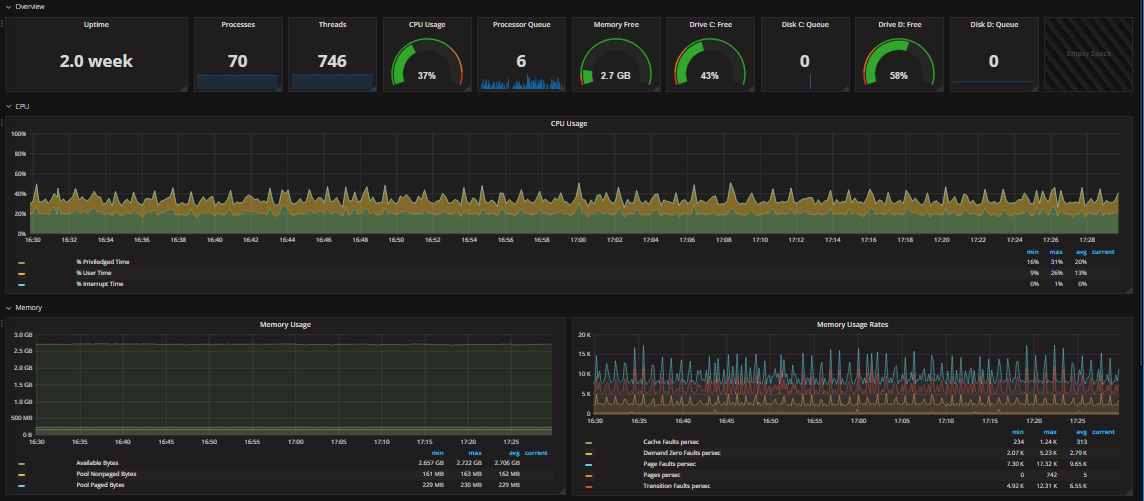Open Pages persec orange color swatch
1144x501 pixels.
[589, 475]
